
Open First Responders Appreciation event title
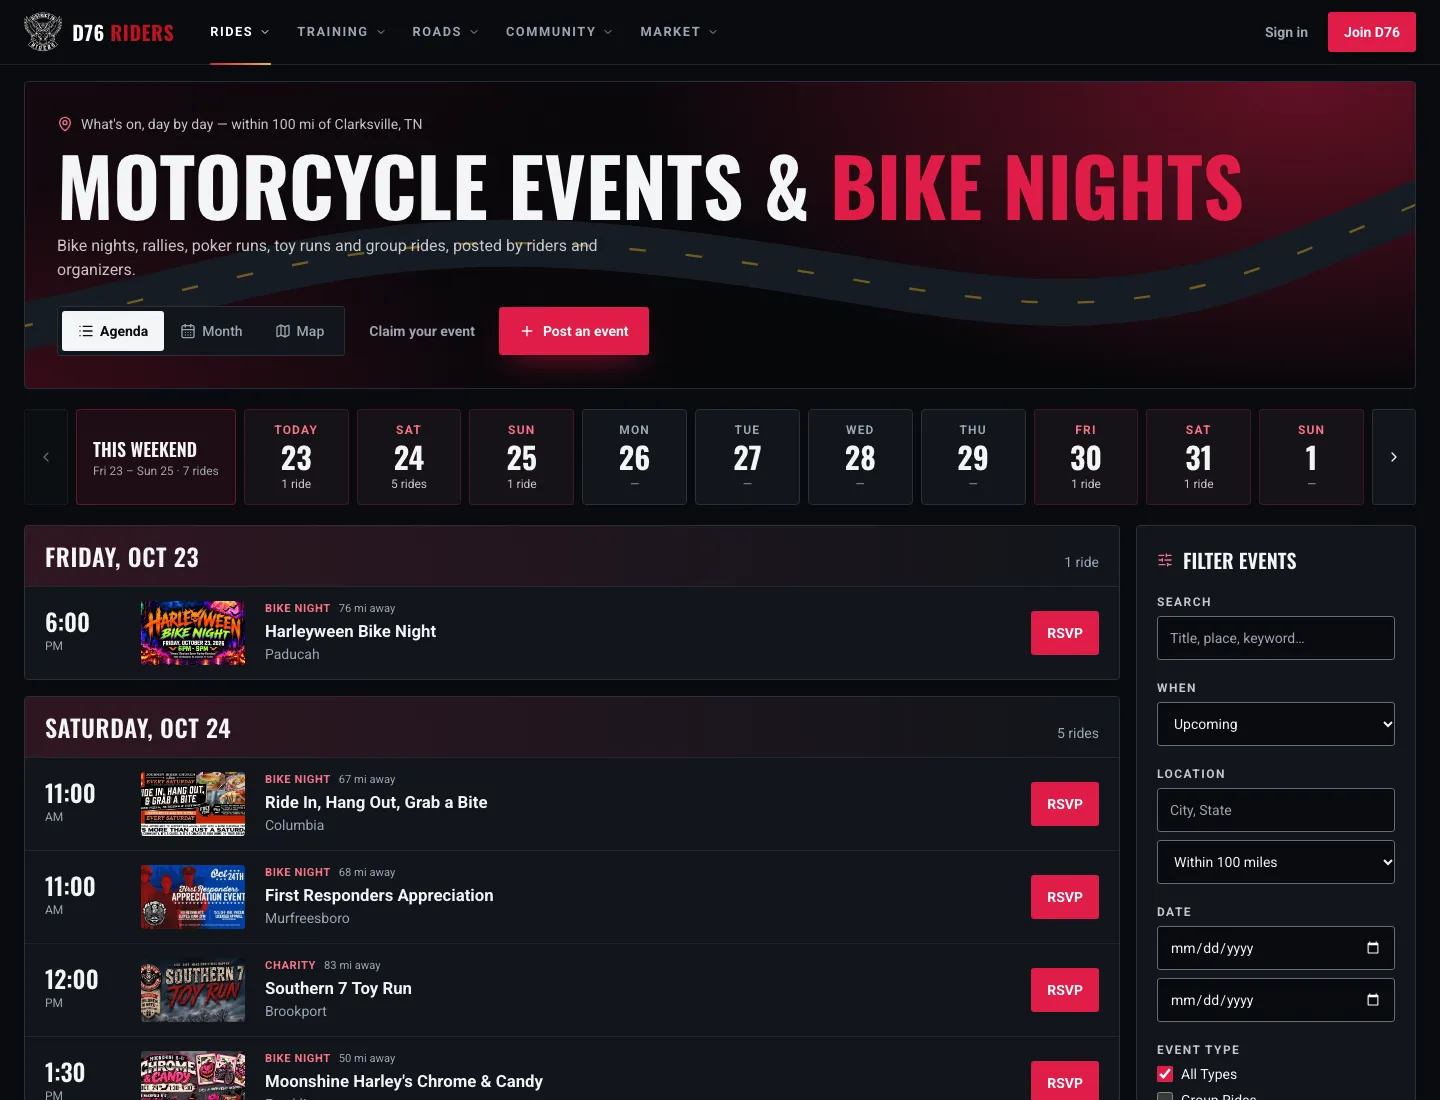379,895
